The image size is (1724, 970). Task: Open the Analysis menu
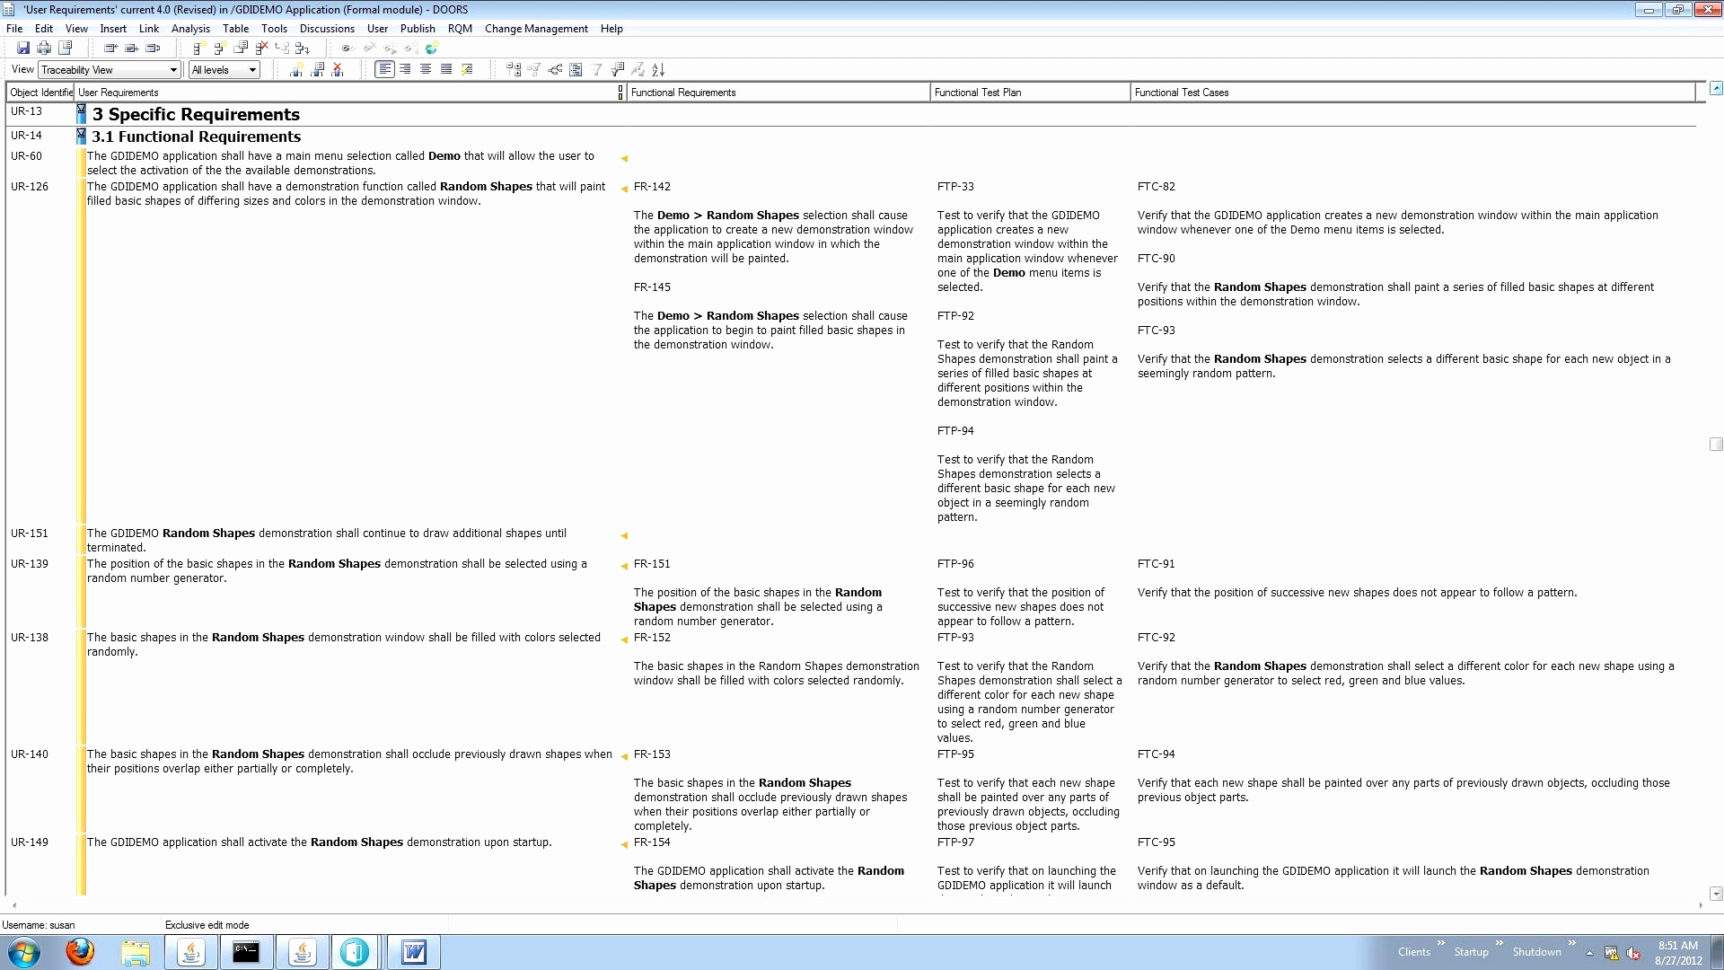[191, 28]
